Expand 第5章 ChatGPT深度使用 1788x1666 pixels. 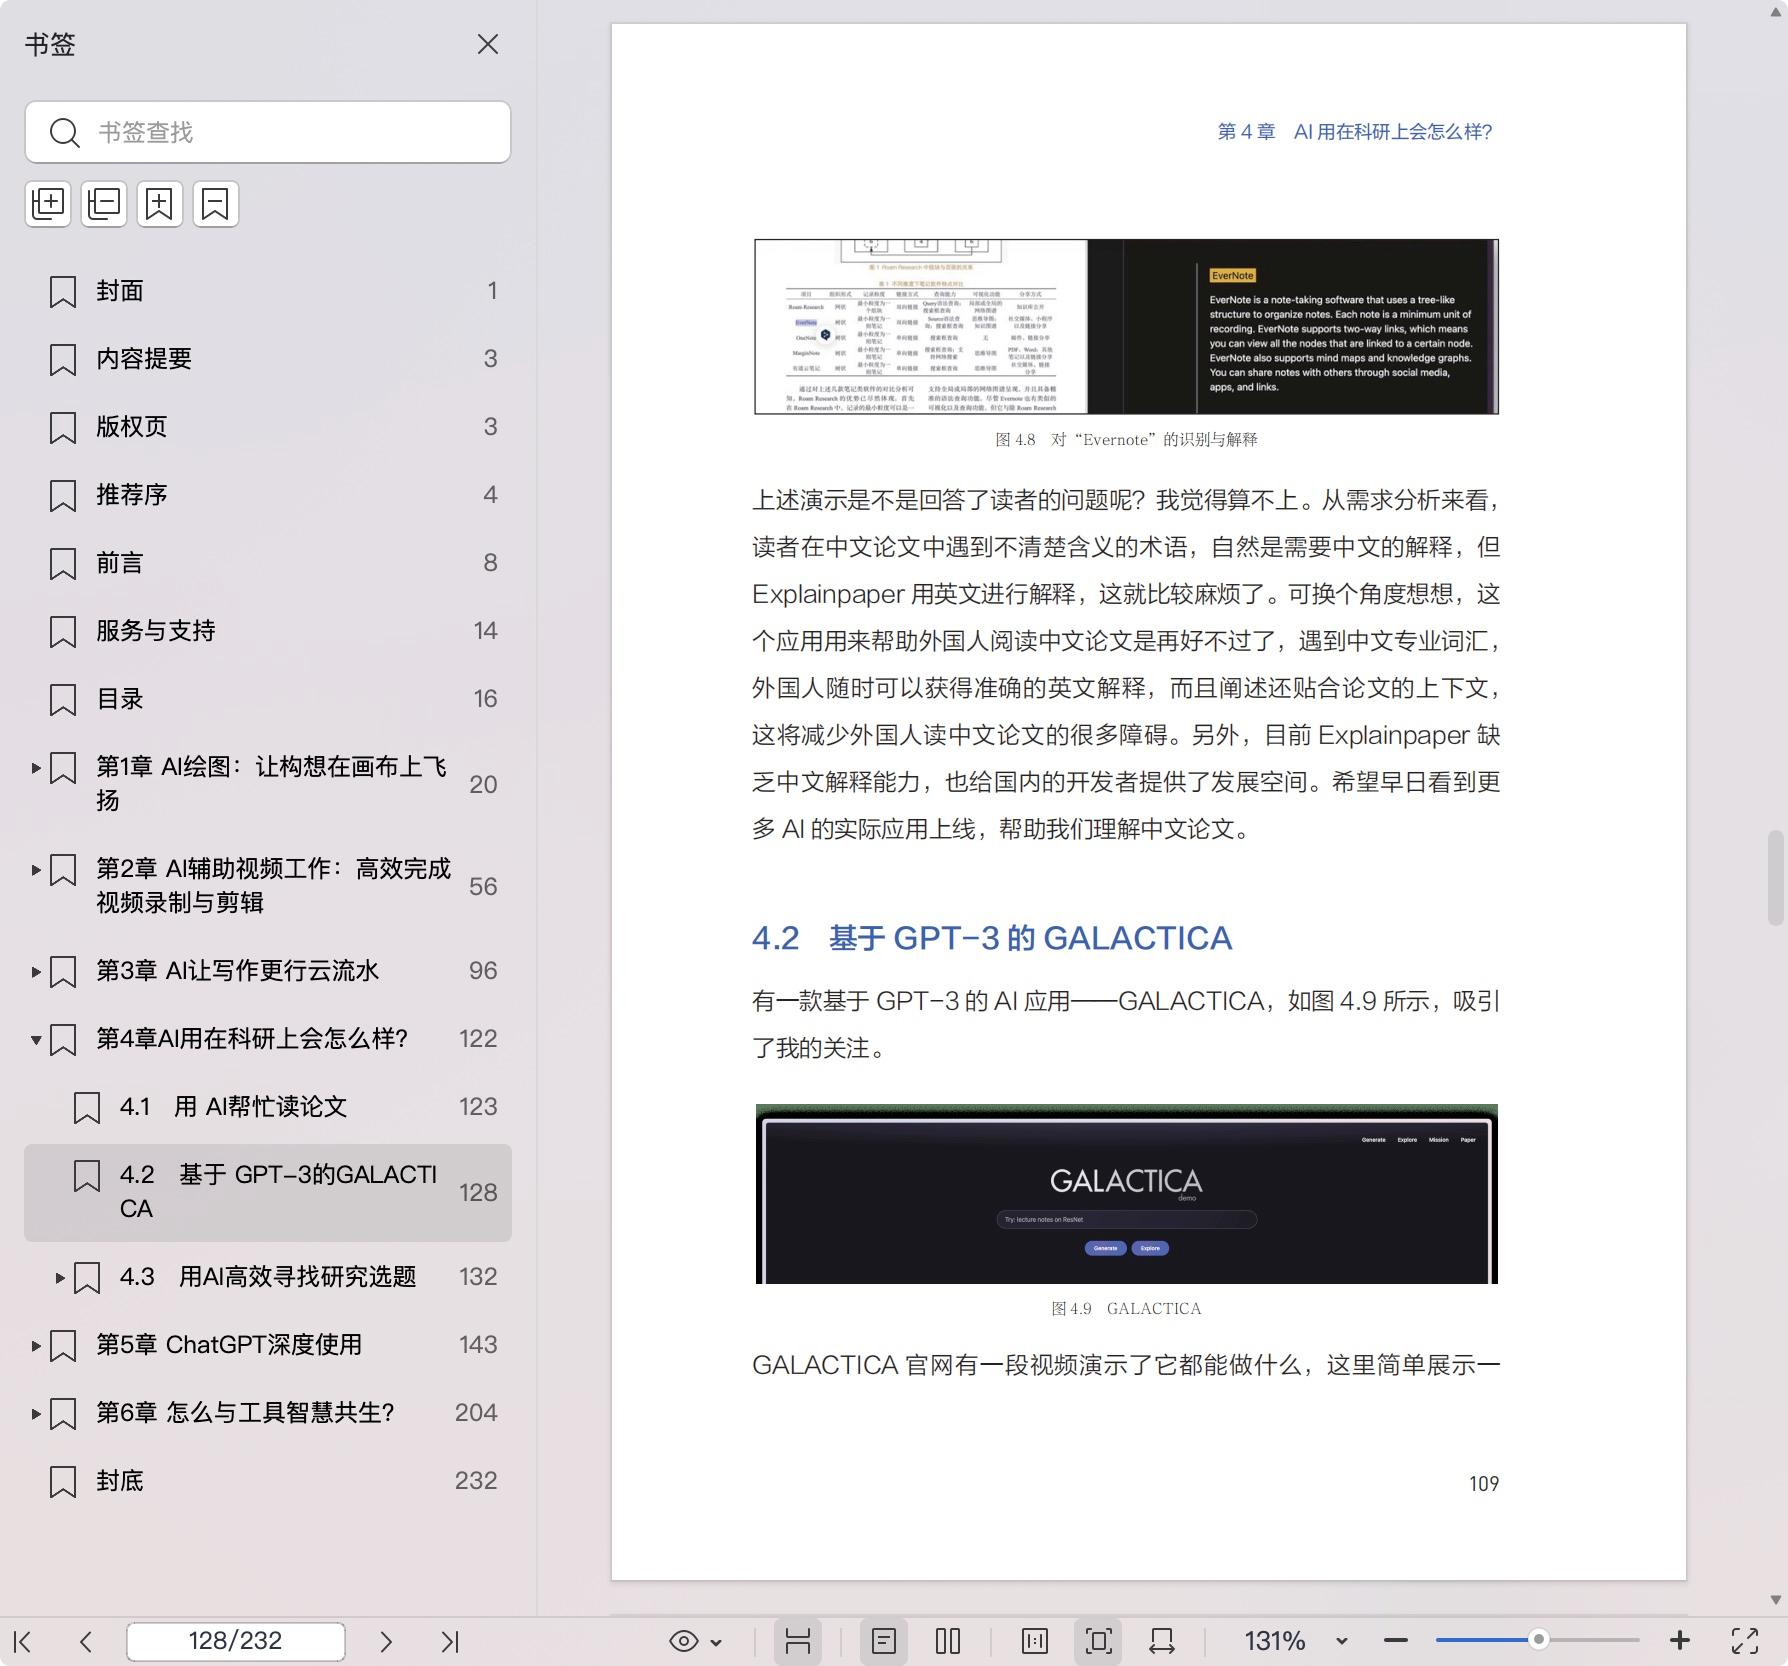[x=36, y=1346]
